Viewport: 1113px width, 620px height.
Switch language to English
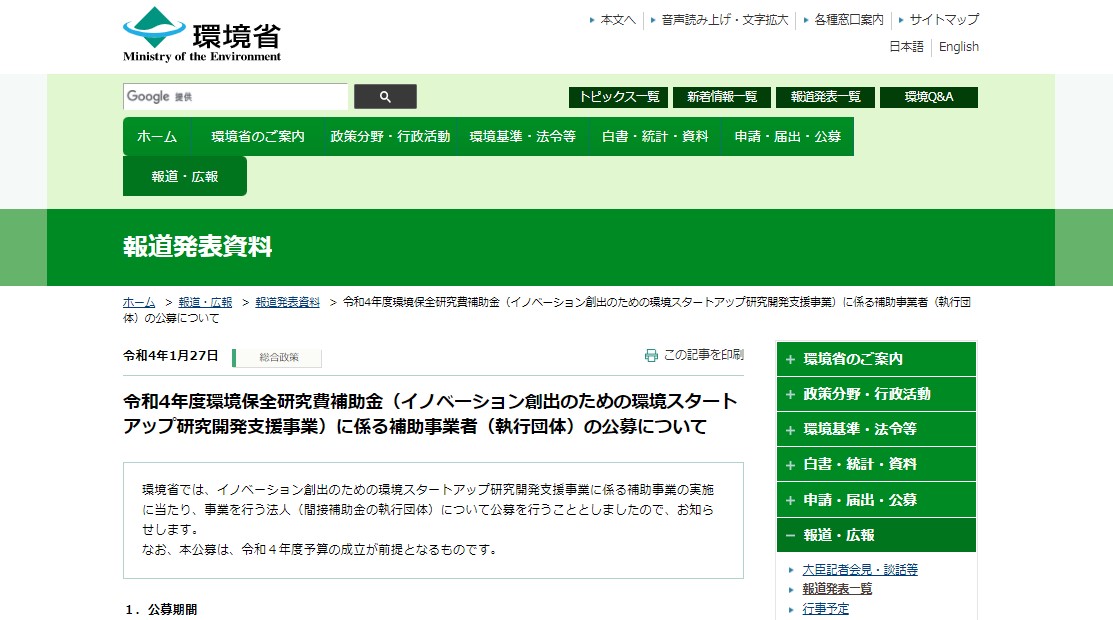[958, 47]
